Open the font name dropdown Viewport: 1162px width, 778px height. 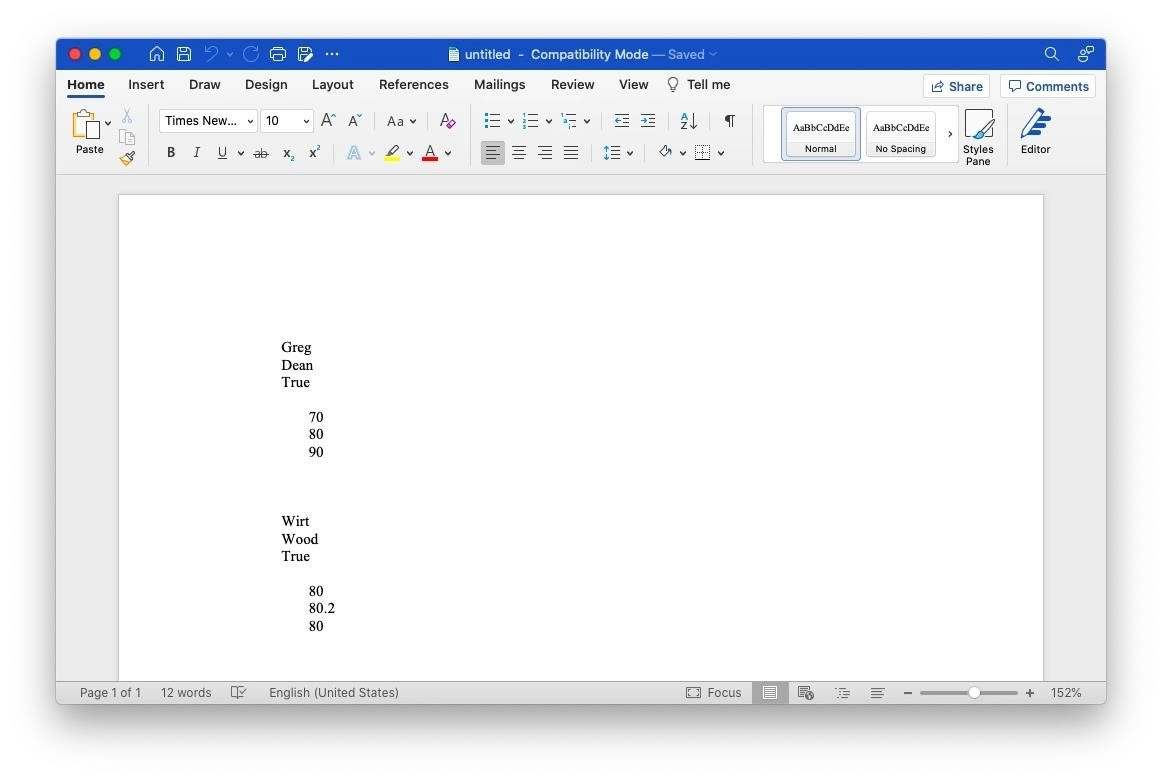point(250,122)
